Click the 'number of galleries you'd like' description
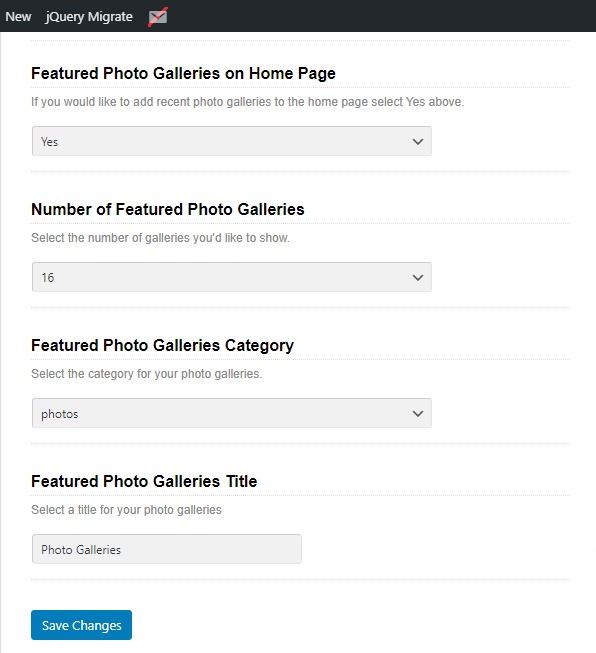The image size is (596, 653). [x=160, y=238]
